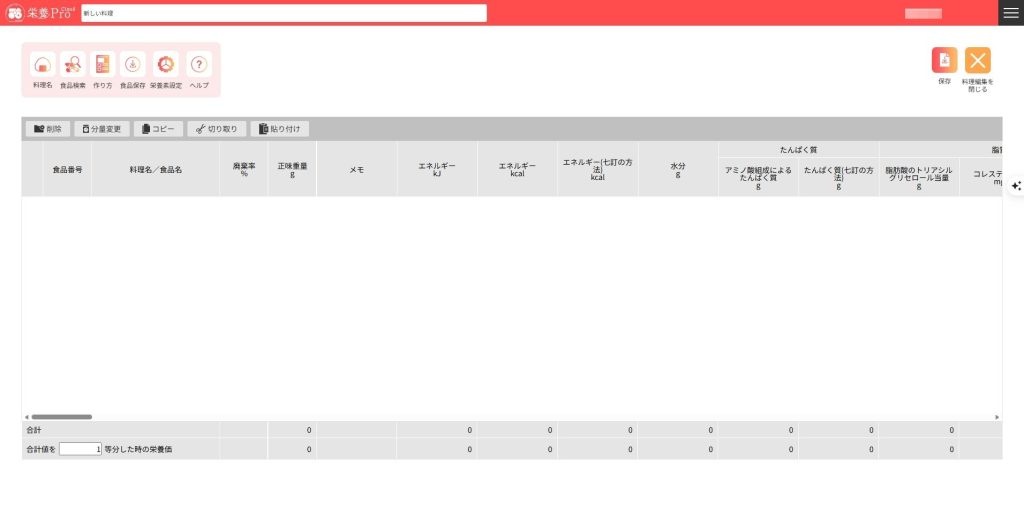This screenshot has height=511, width=1024.
Task: Click the right arrow of horizontal scrollbar
Action: tap(997, 417)
